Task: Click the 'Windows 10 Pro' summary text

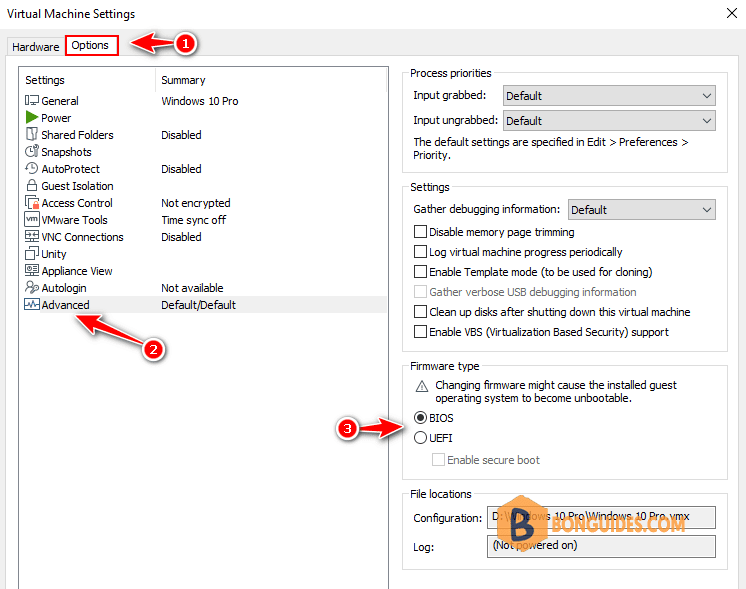Action: (200, 101)
